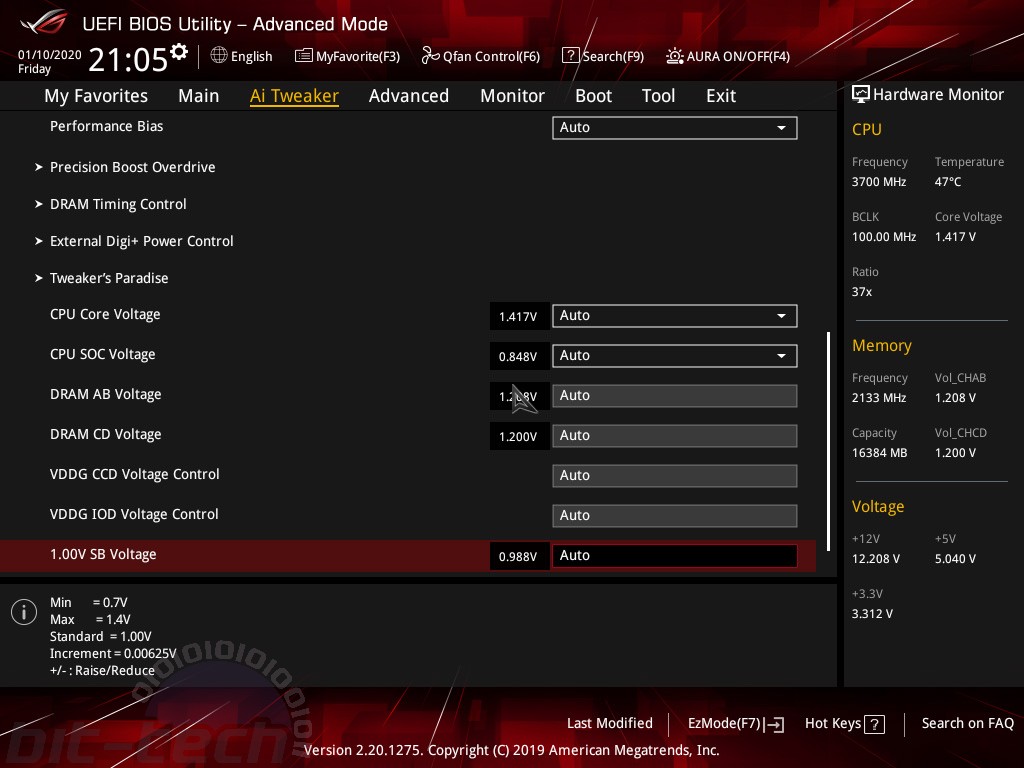Click the DRAM AB Voltage input field
Image resolution: width=1024 pixels, height=768 pixels.
[x=675, y=396]
